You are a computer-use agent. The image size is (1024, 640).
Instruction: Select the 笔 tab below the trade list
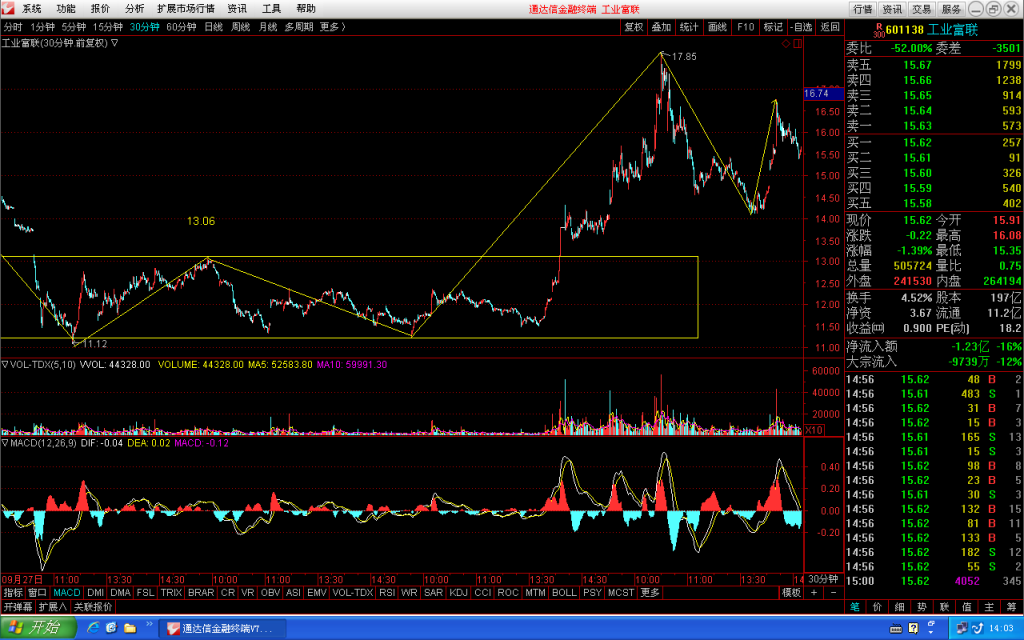click(855, 607)
